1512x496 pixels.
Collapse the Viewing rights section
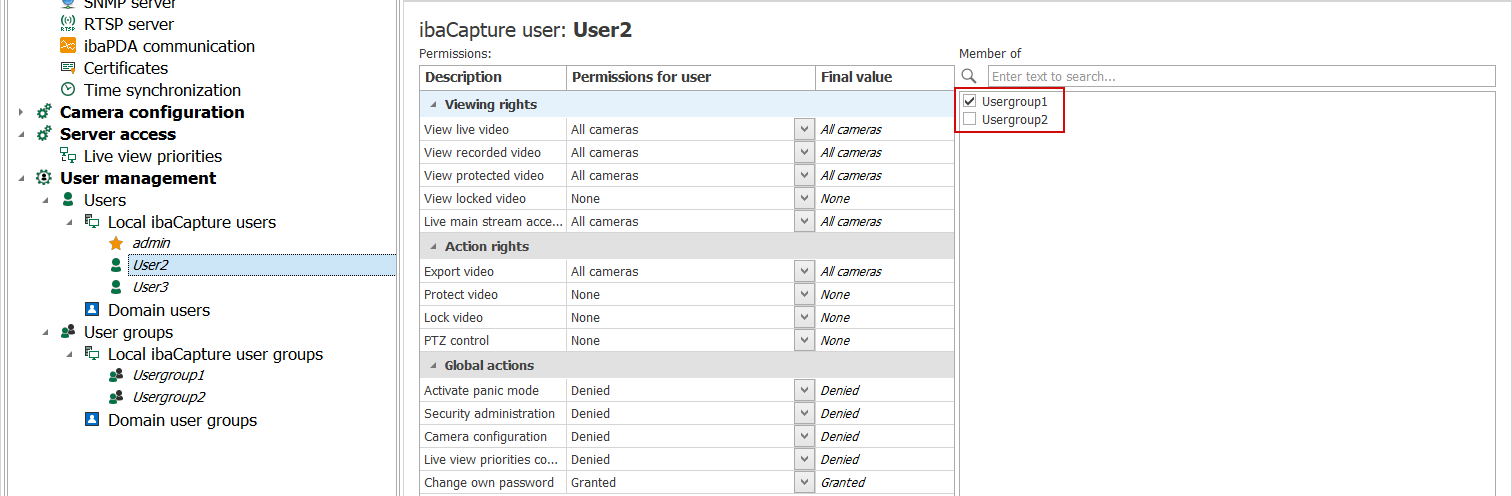tap(433, 104)
